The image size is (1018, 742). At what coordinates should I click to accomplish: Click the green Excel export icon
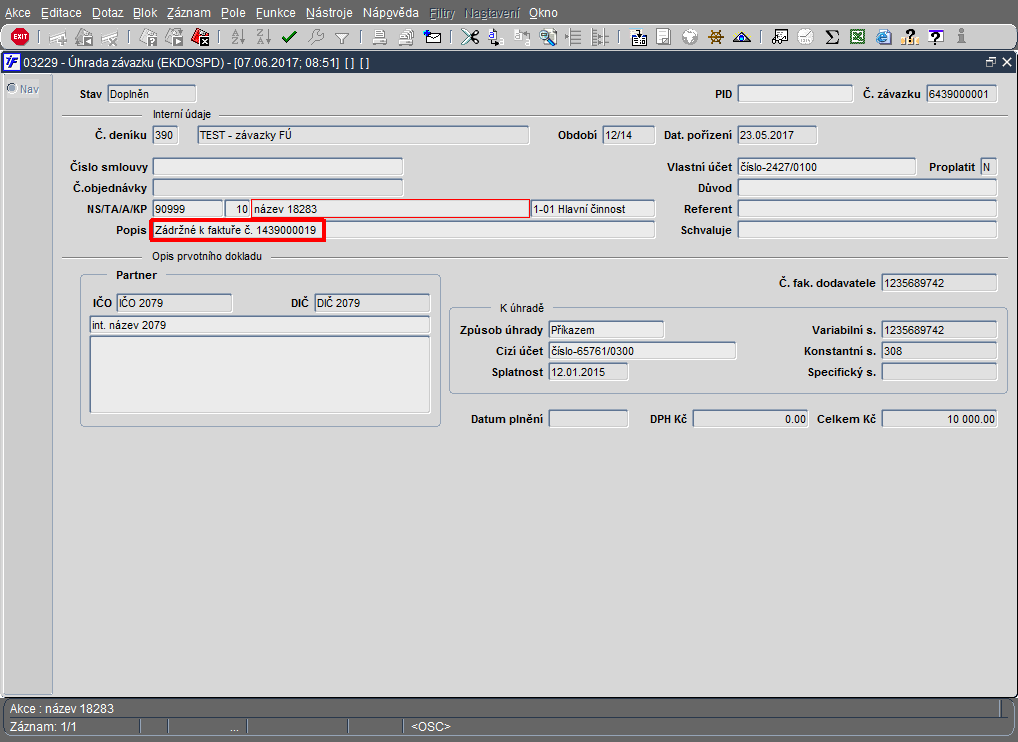(x=857, y=38)
